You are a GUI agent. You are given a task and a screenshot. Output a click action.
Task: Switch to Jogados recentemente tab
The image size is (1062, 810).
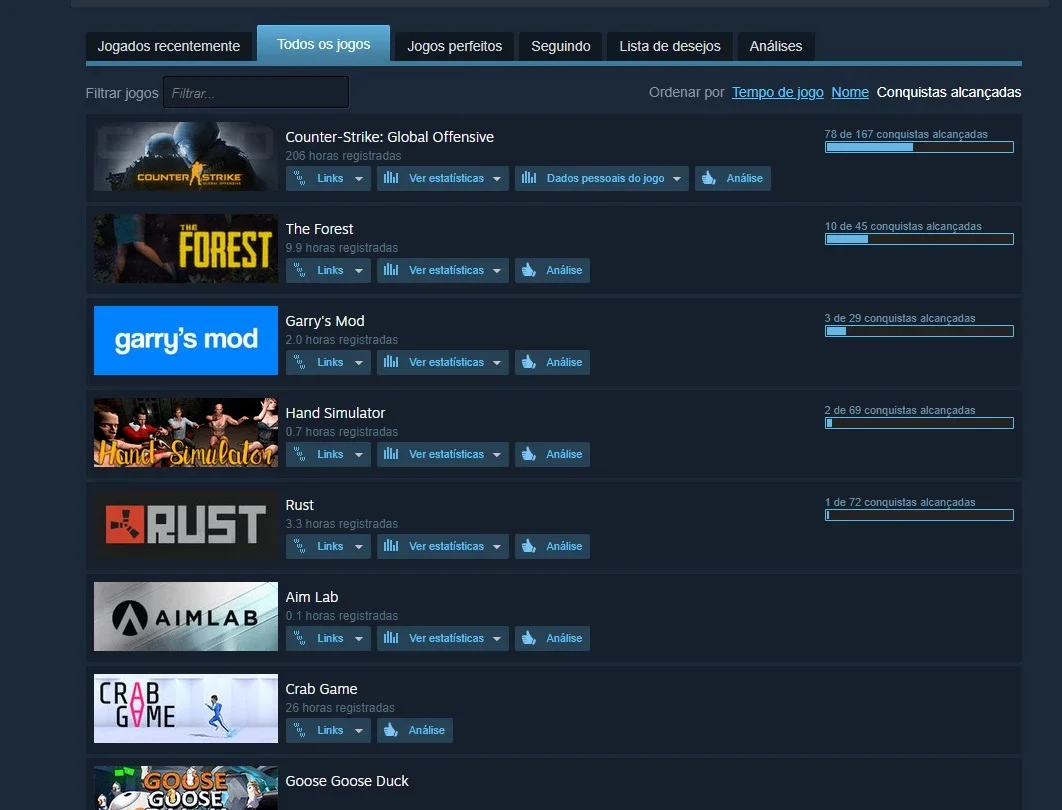(169, 46)
